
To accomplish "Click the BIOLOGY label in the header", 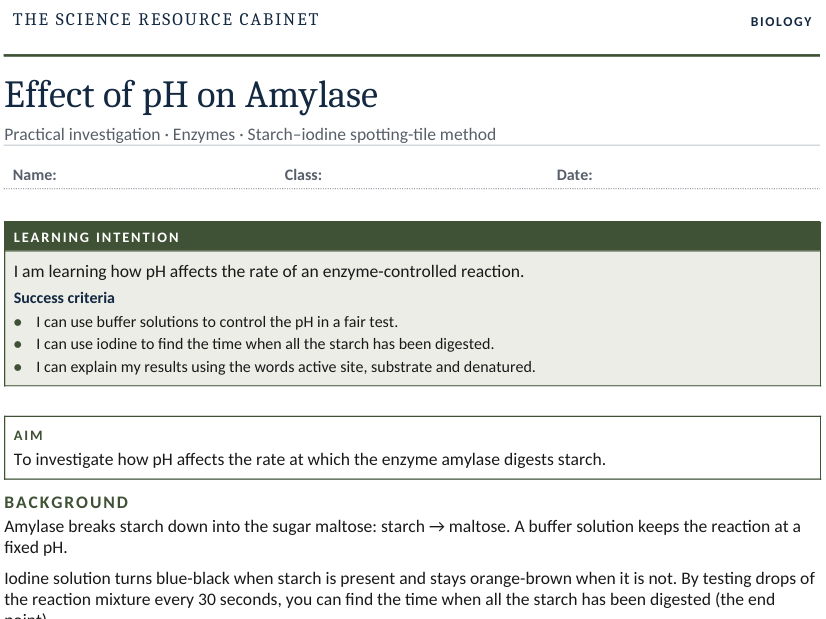I will pyautogui.click(x=781, y=22).
